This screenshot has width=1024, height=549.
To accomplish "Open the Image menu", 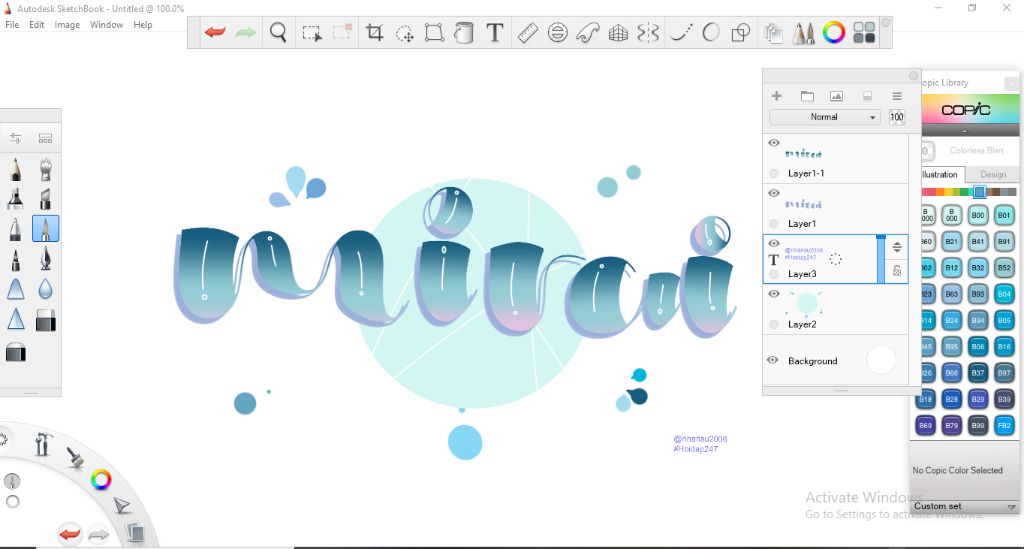I will (67, 25).
